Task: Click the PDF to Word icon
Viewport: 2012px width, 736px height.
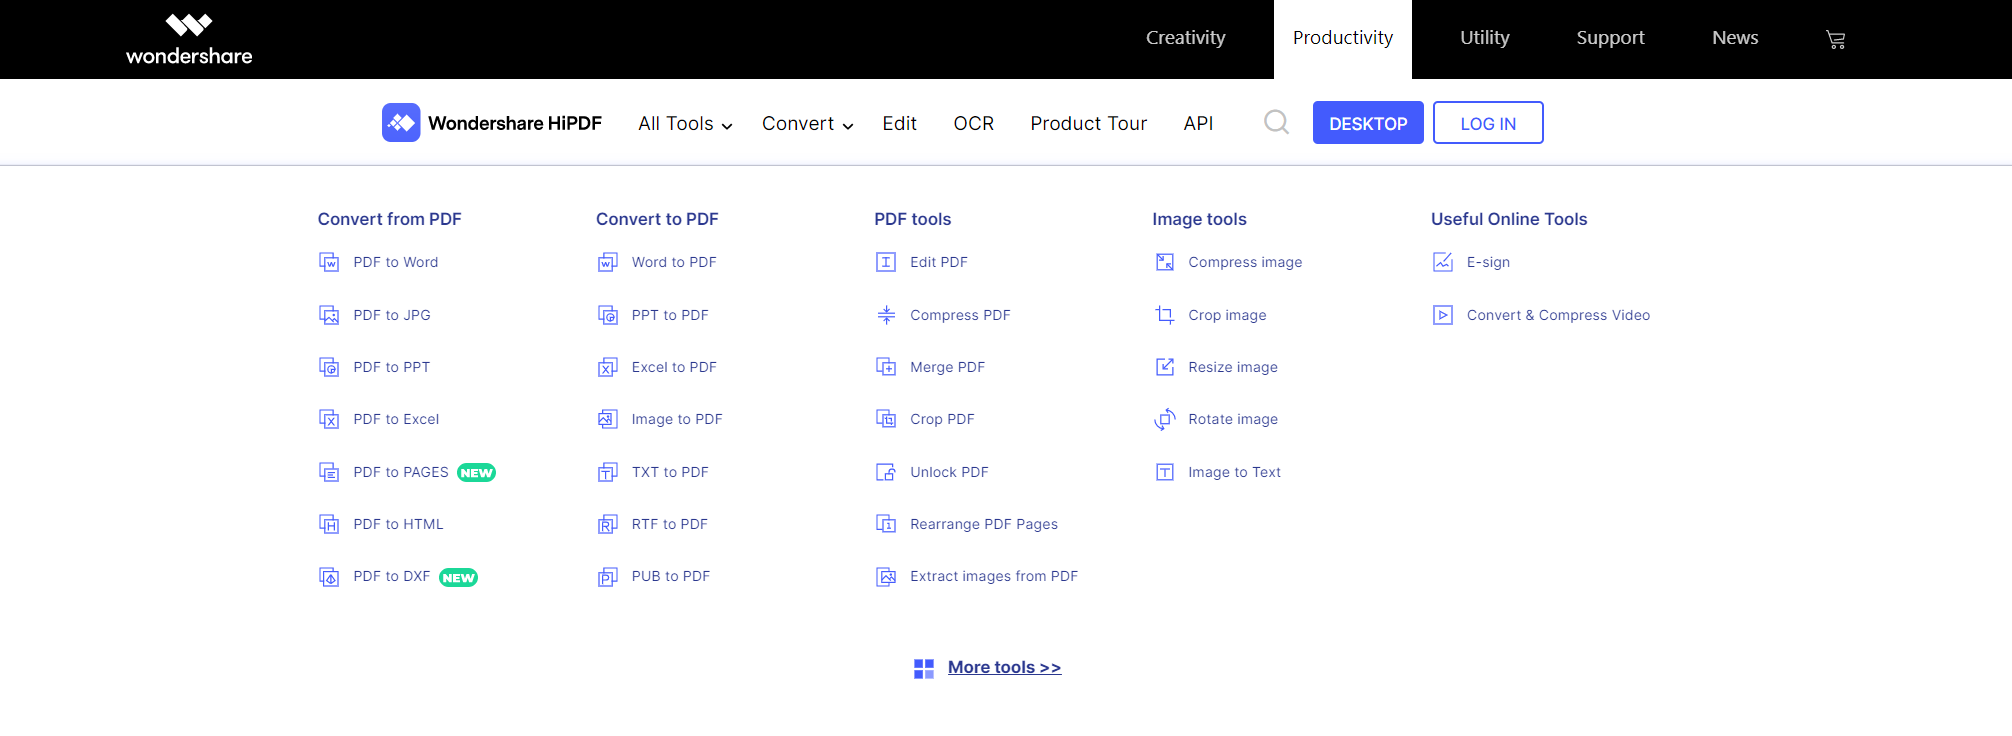Action: click(329, 262)
